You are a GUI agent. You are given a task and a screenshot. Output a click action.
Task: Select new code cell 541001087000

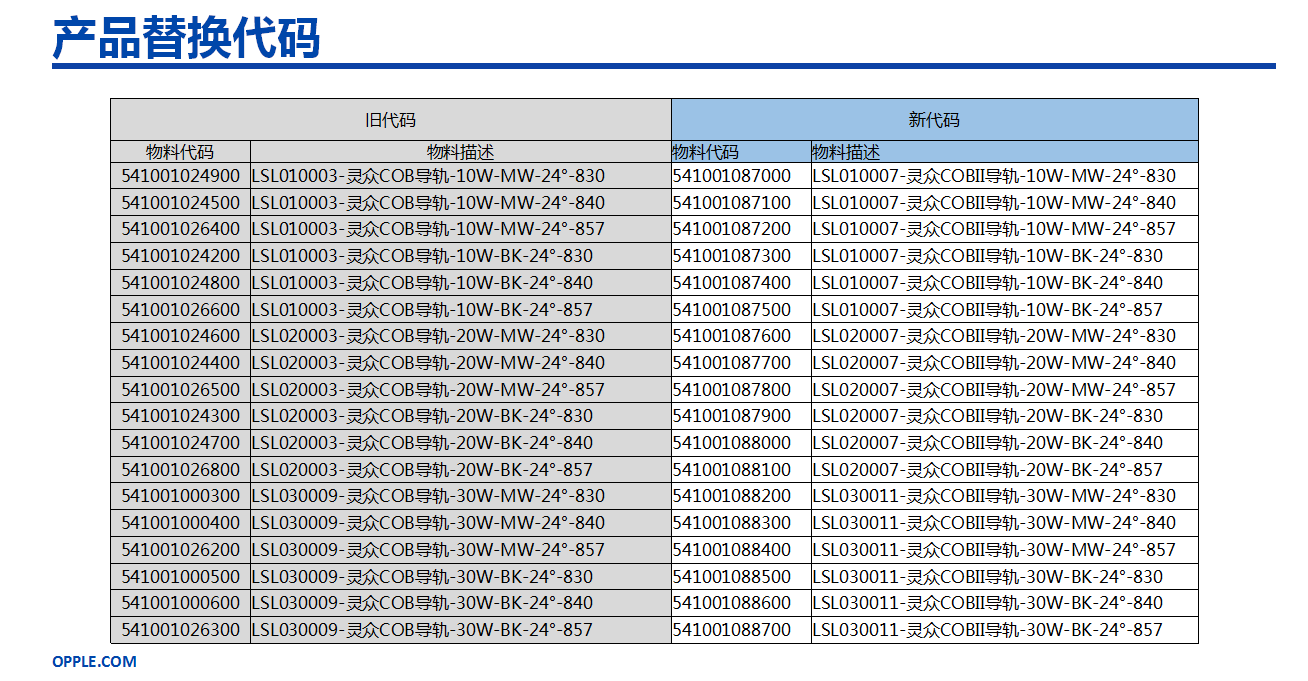point(731,176)
